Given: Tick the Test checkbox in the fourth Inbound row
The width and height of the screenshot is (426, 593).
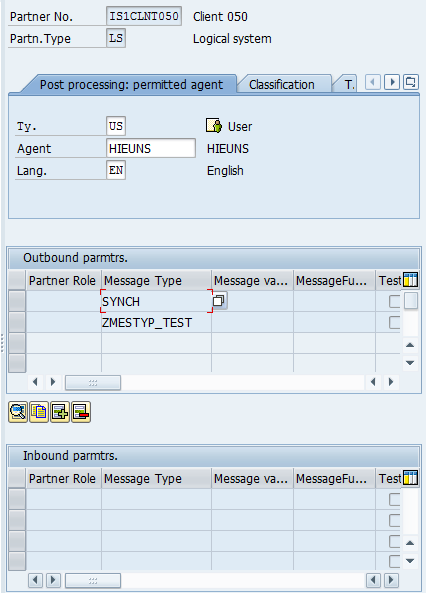Looking at the screenshot, I should [395, 561].
